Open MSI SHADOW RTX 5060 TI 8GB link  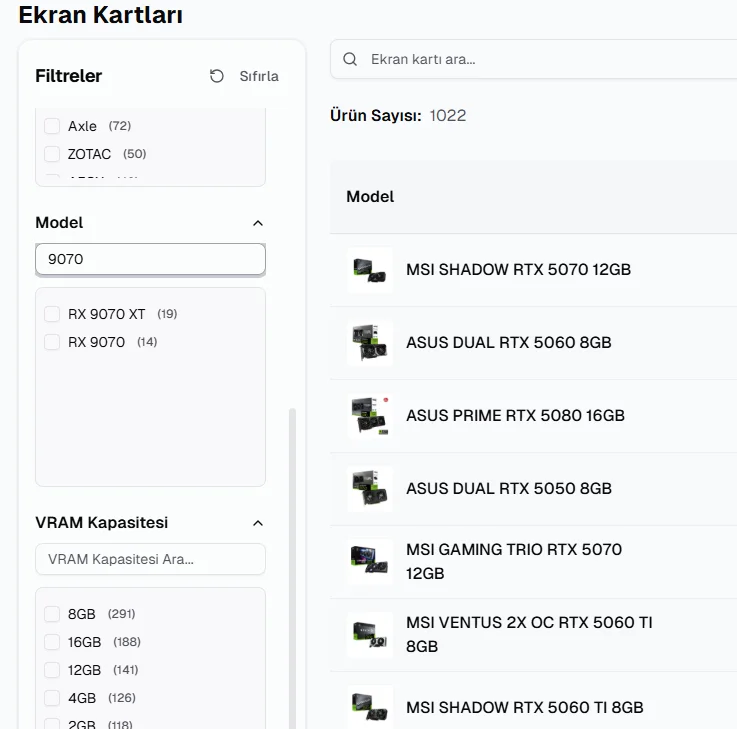tap(525, 707)
